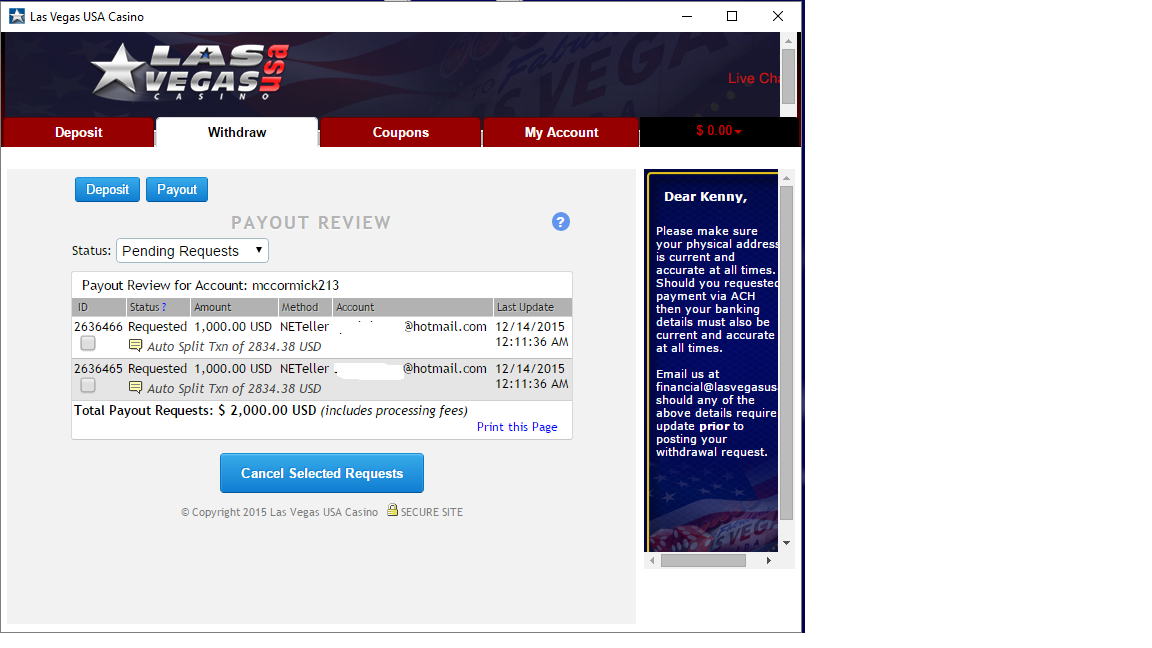
Task: Close the Las Vegas USA Casino window
Action: tap(778, 16)
